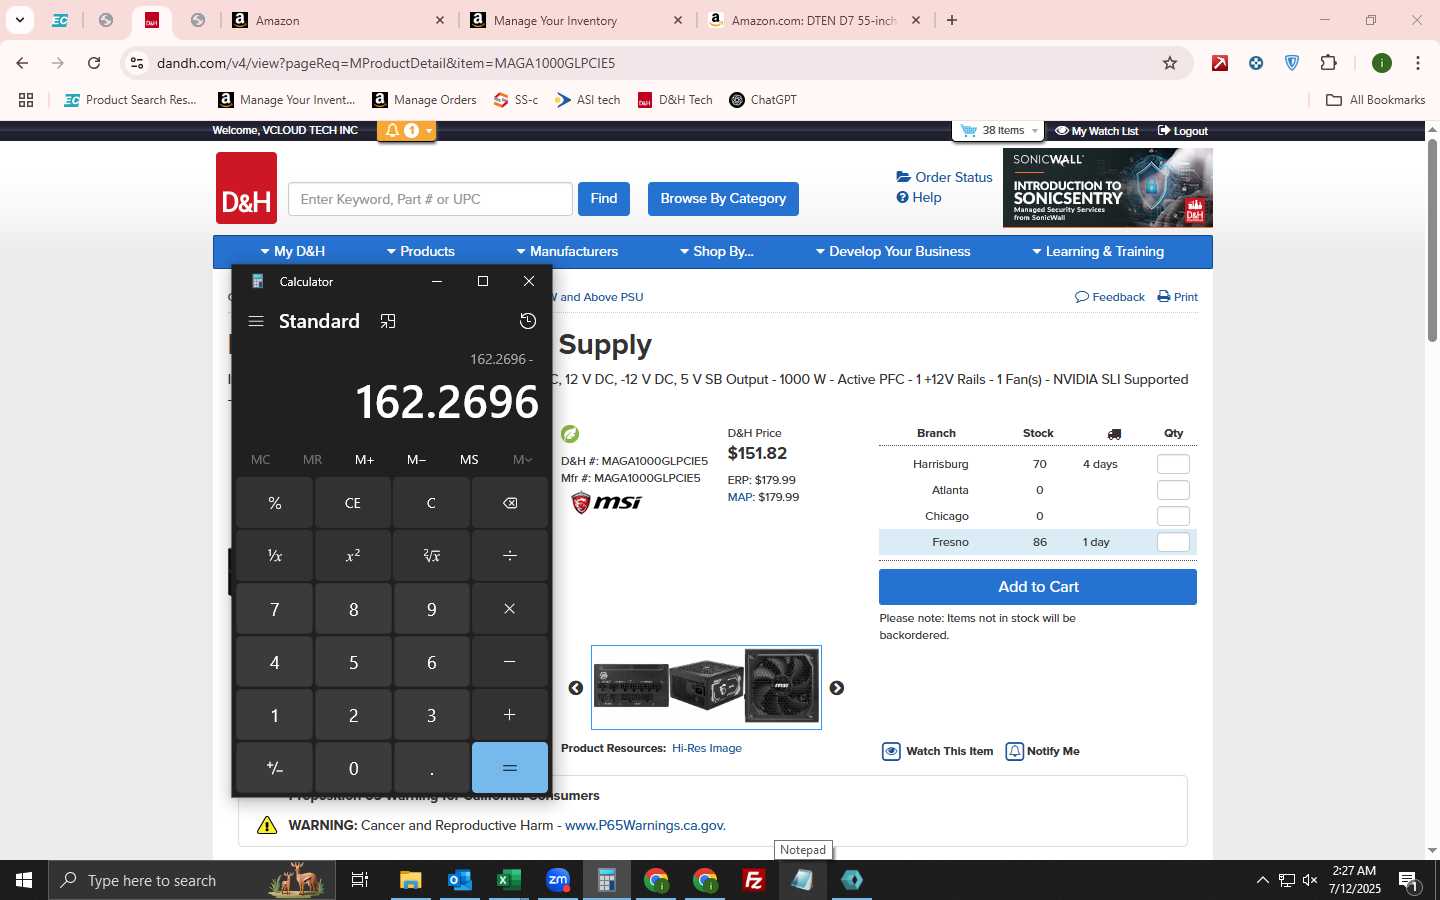
Task: Click Browse By Category button
Action: tap(723, 198)
